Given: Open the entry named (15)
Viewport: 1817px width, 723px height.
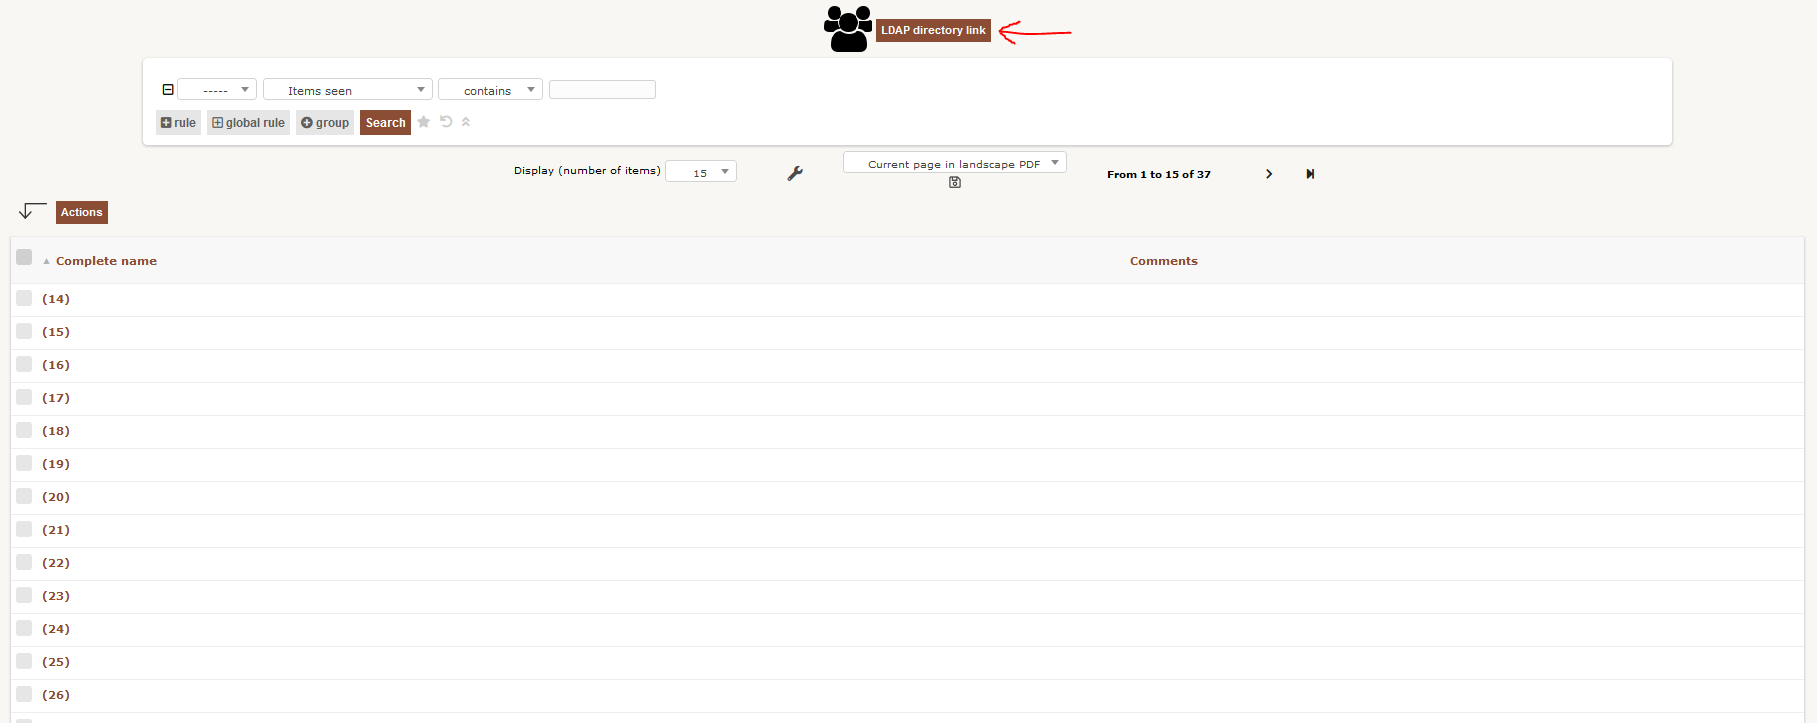Looking at the screenshot, I should coord(56,332).
